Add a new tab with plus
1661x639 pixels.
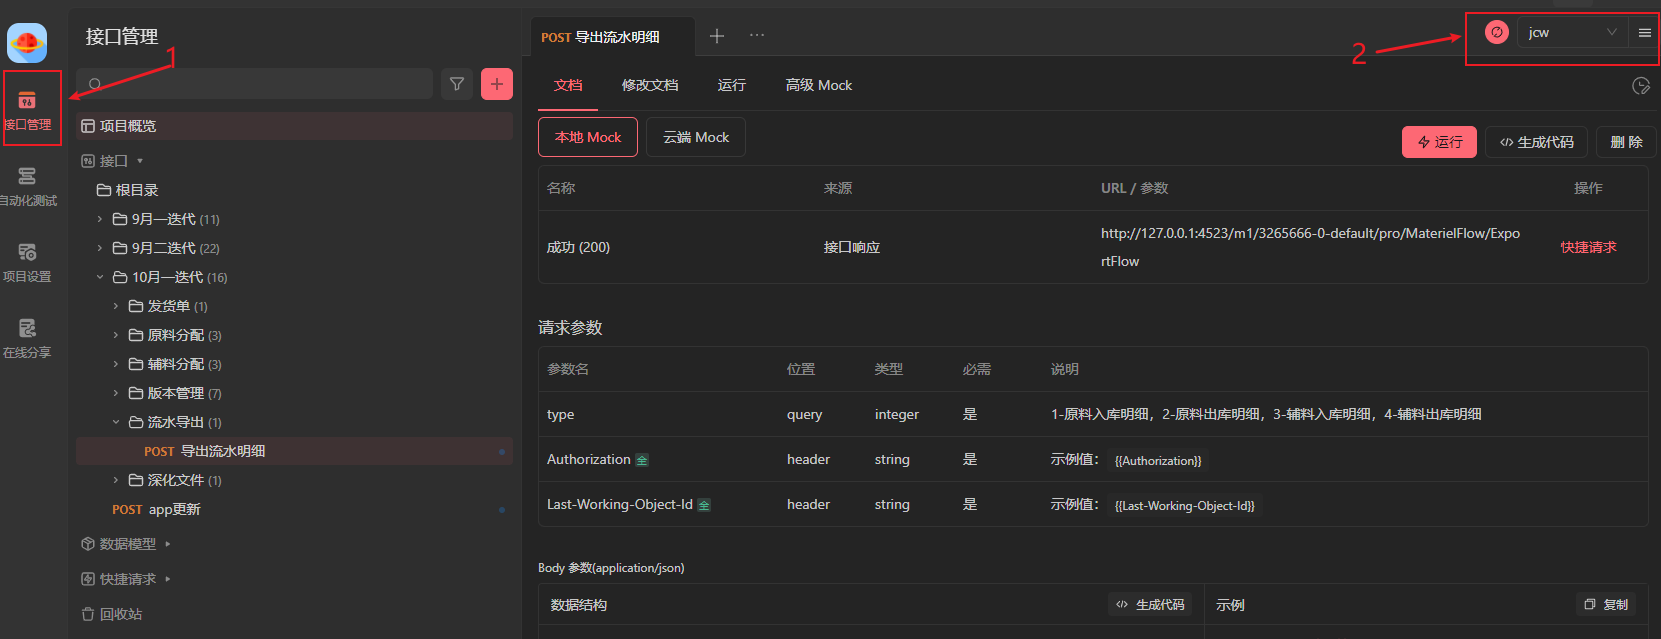[717, 36]
